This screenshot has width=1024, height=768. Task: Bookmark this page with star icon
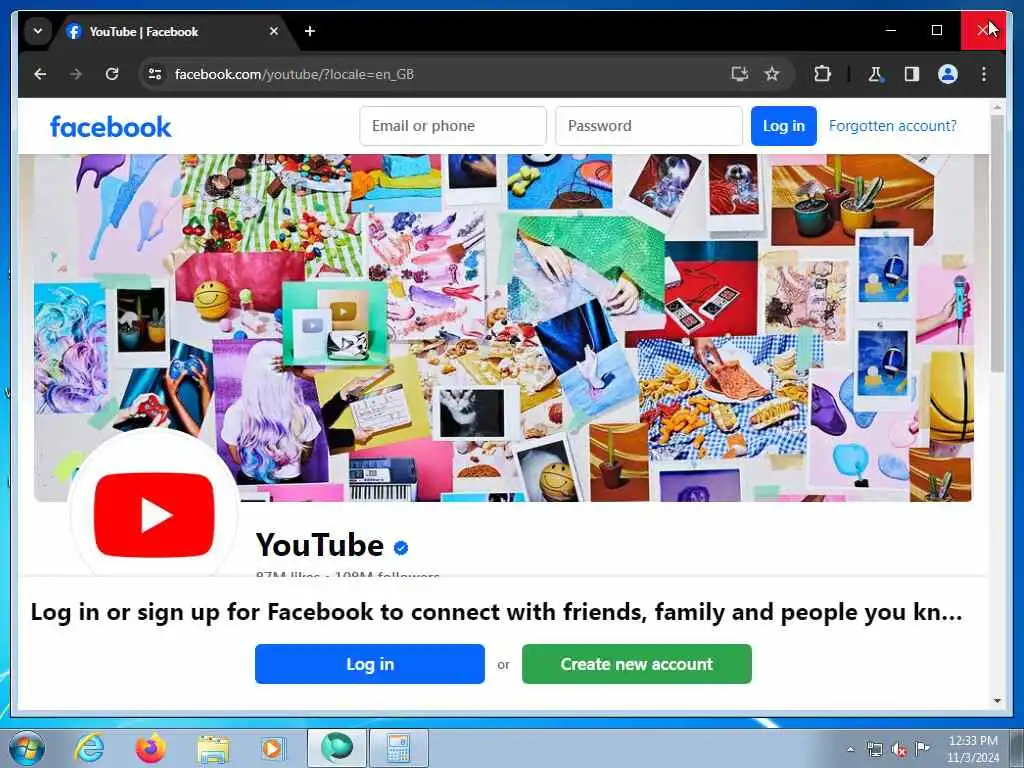[772, 74]
